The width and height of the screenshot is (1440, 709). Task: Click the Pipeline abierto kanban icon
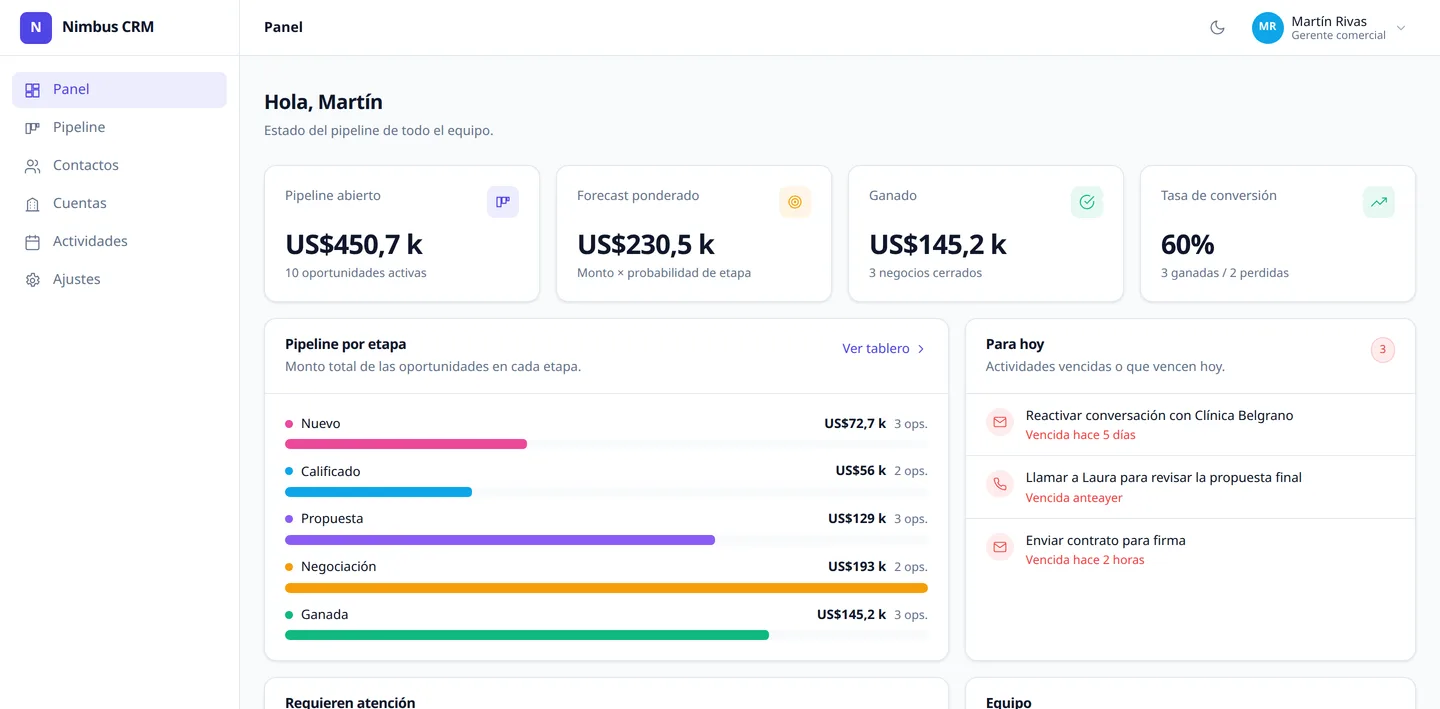tap(503, 202)
